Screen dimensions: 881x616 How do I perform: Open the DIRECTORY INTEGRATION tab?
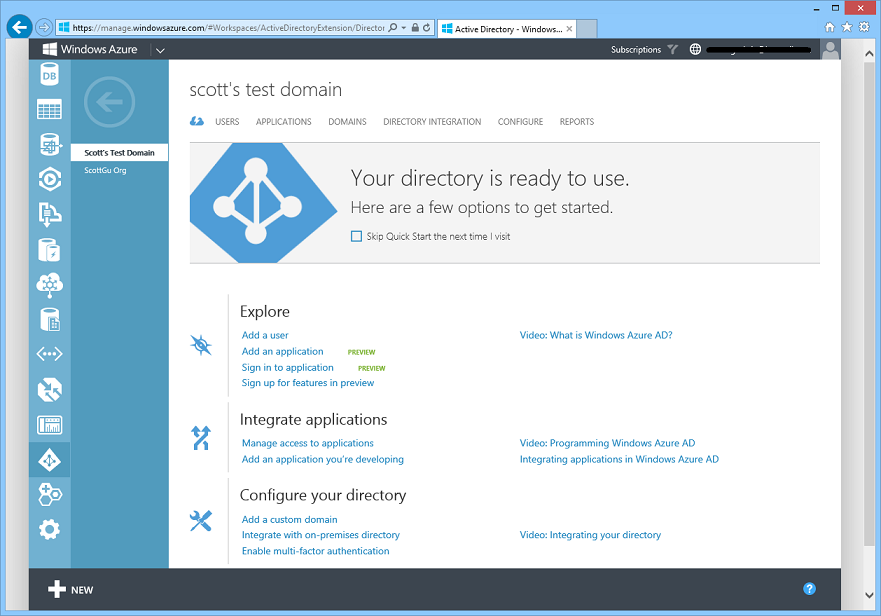pyautogui.click(x=432, y=121)
